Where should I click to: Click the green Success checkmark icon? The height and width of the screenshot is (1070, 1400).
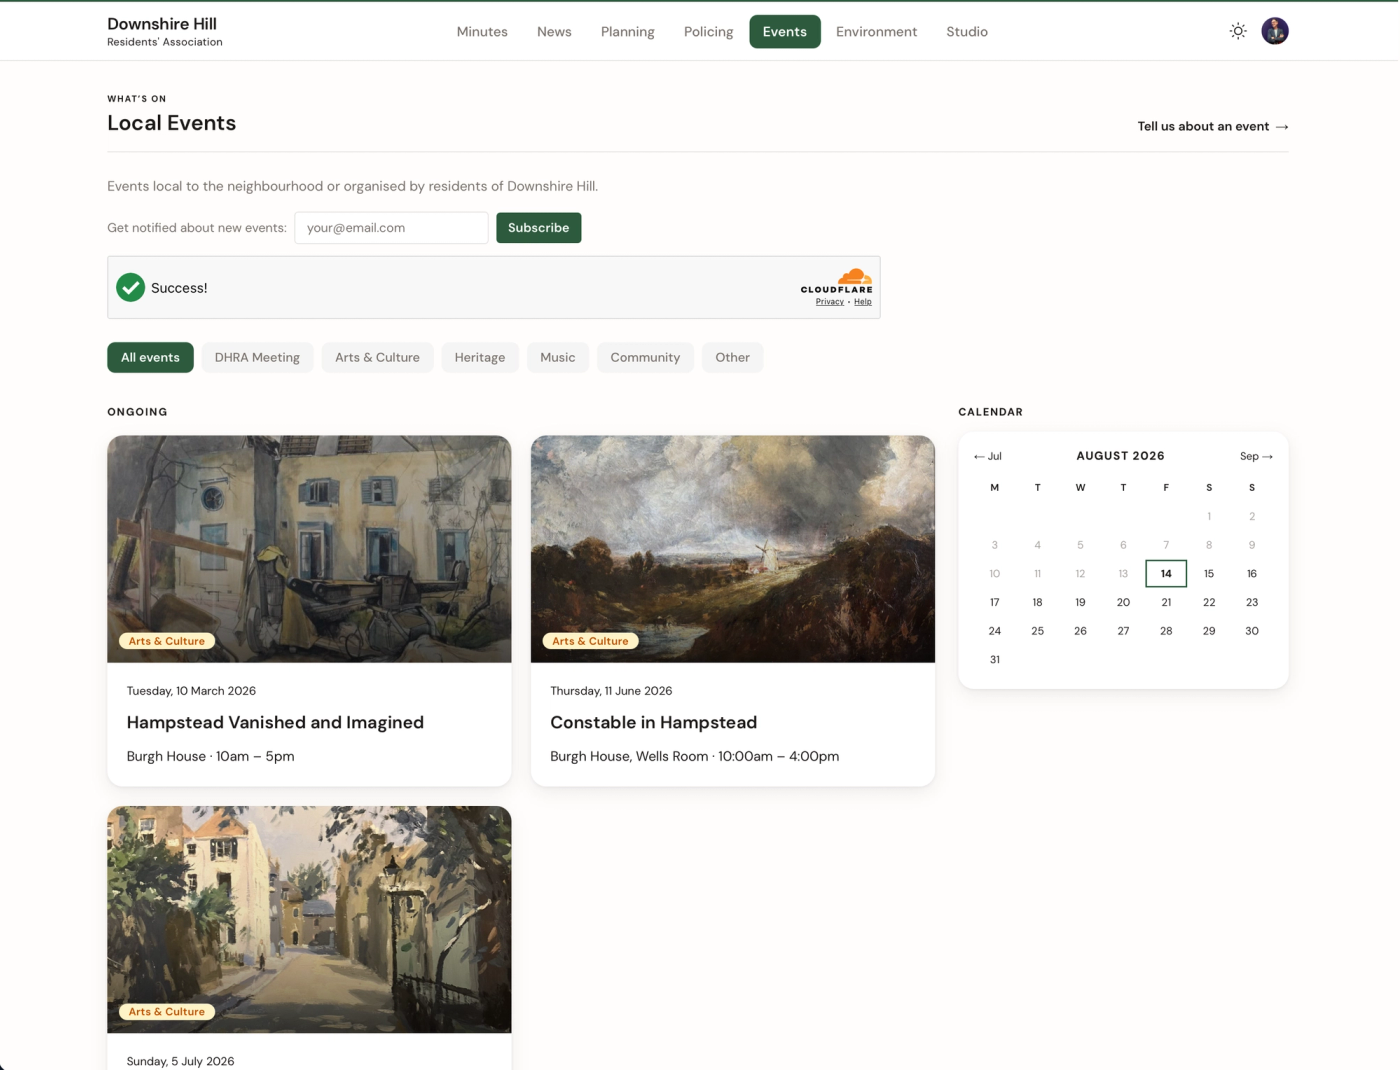coord(130,287)
